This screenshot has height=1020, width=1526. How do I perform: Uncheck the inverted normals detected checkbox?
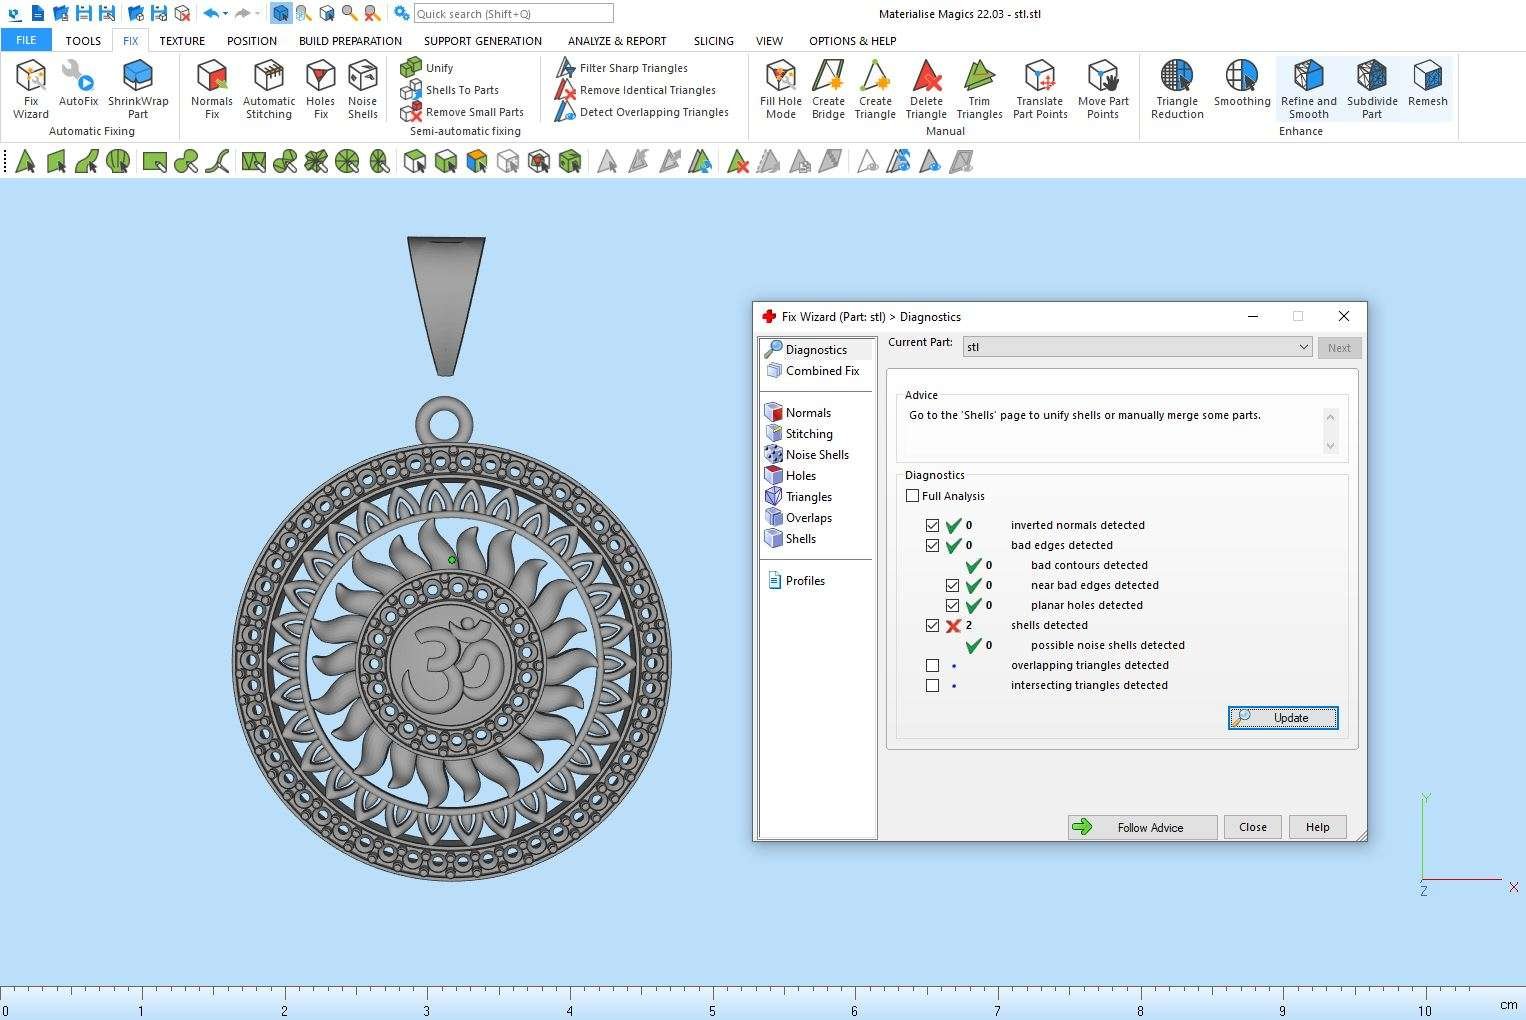(933, 525)
